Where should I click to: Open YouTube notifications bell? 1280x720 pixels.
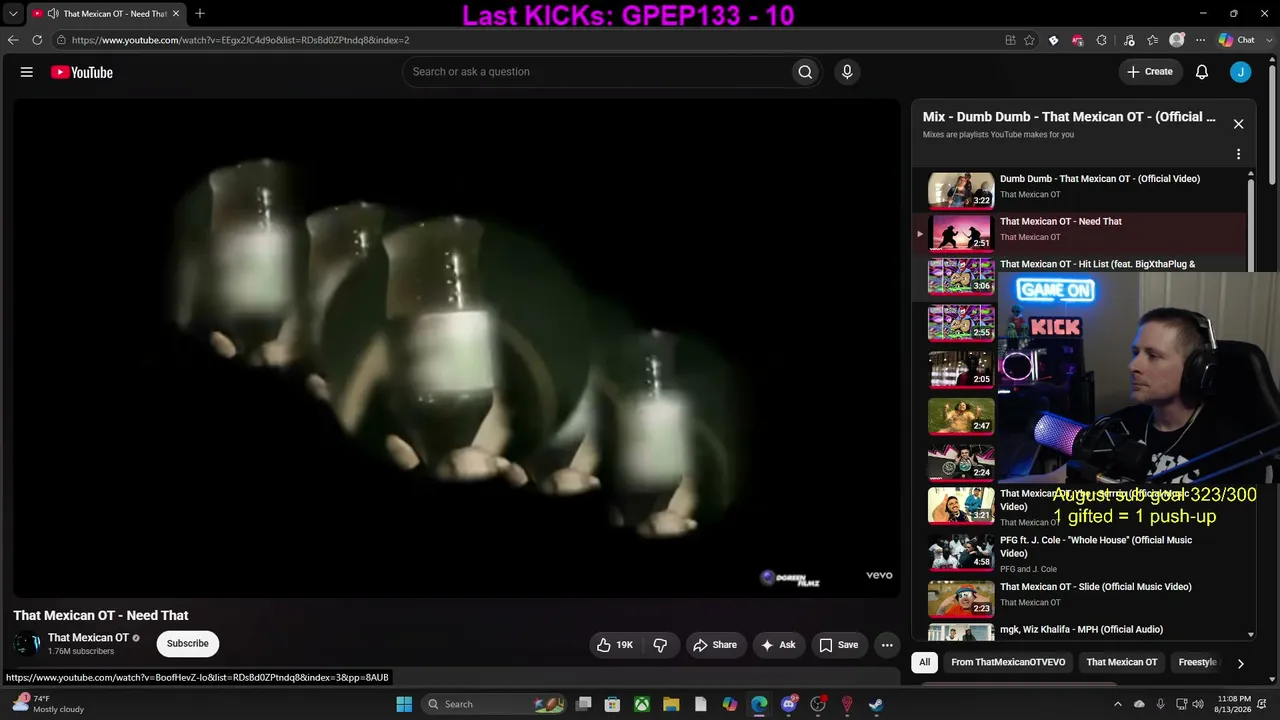click(1202, 72)
